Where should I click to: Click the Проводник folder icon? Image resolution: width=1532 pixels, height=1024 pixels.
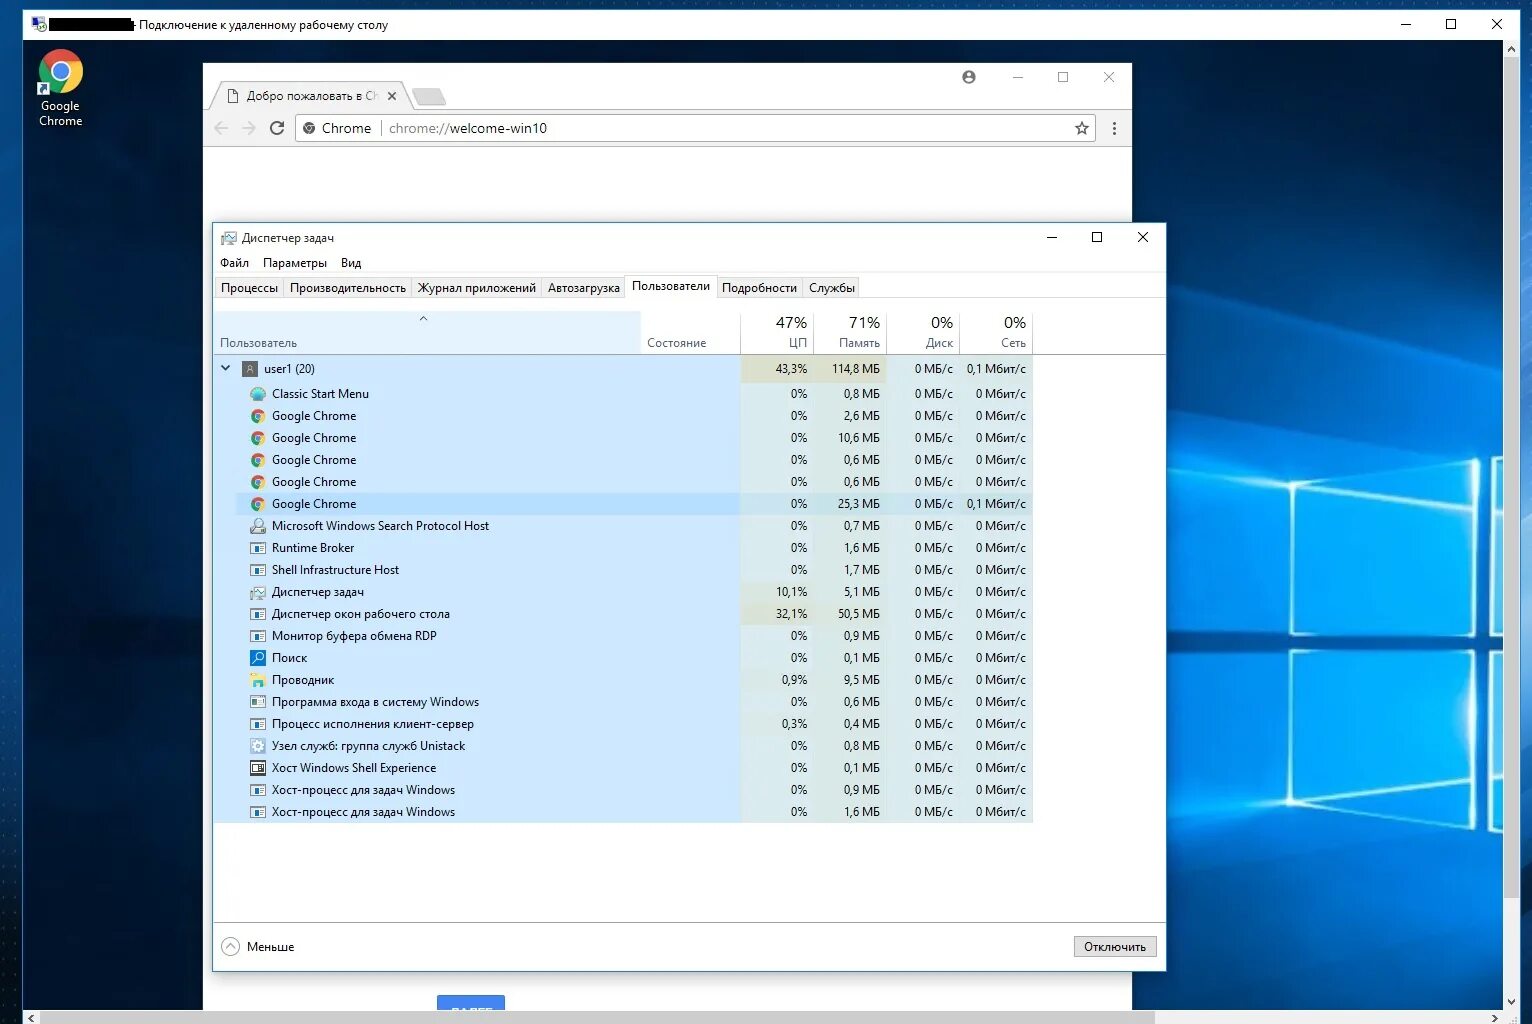[x=258, y=680]
